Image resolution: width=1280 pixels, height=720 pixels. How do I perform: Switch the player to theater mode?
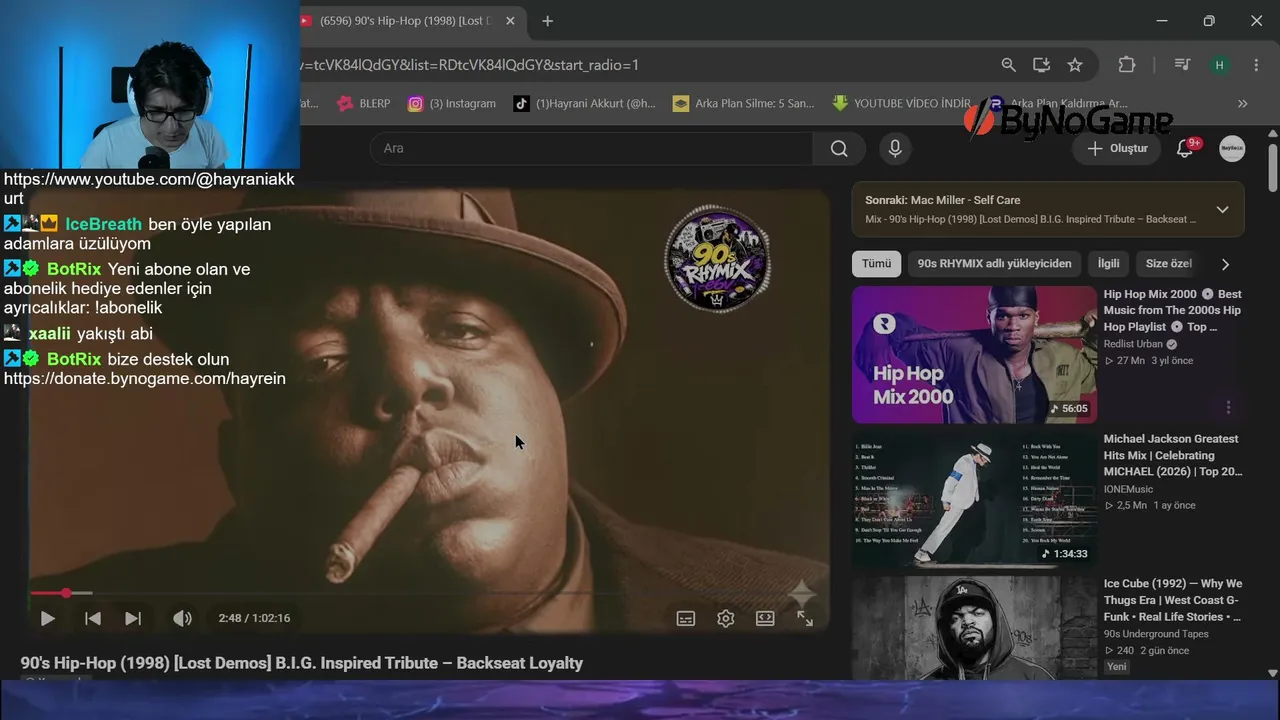coord(765,619)
